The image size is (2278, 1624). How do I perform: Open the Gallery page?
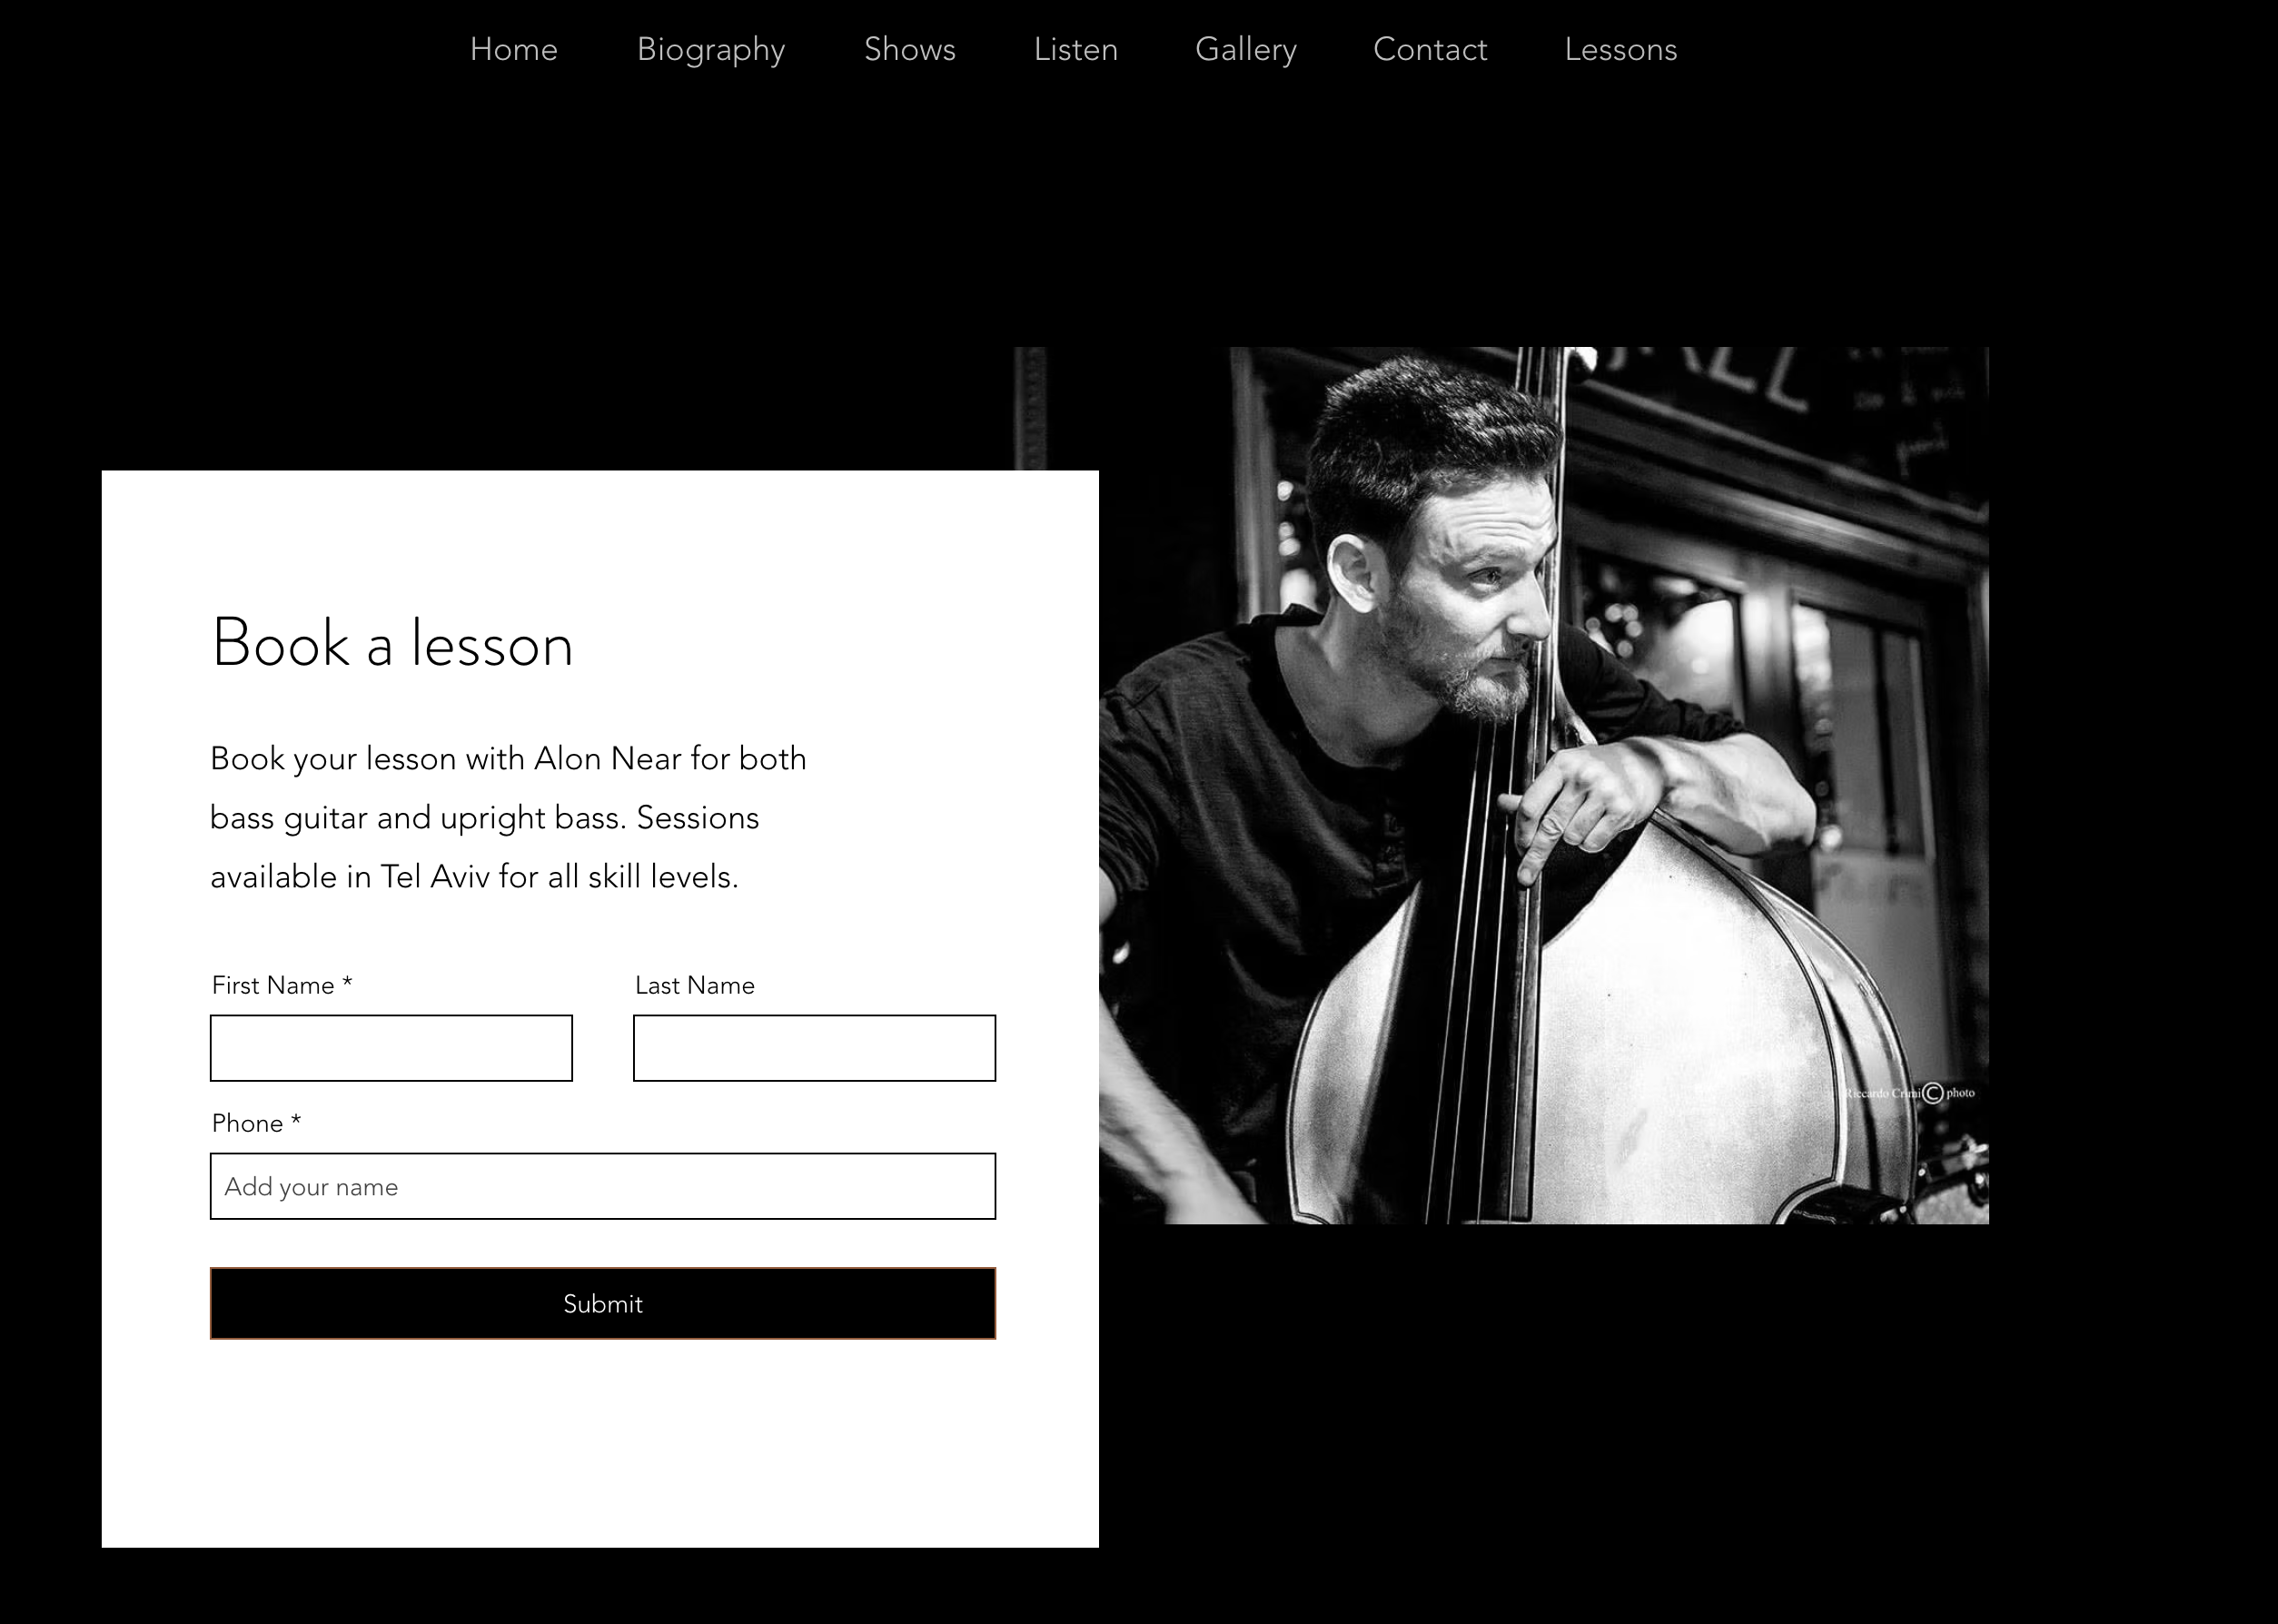[x=1245, y=50]
